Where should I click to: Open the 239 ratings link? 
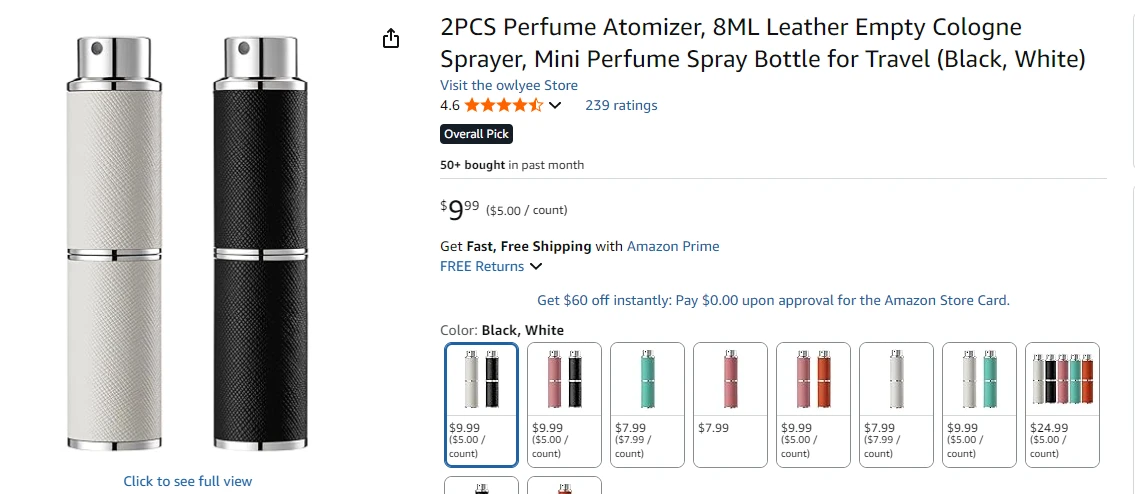(621, 105)
